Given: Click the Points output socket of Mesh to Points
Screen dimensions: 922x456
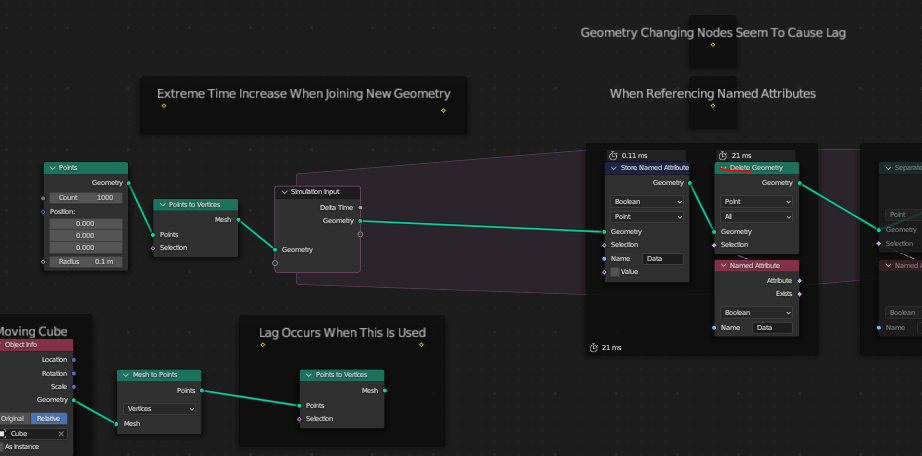Looking at the screenshot, I should 202,391.
